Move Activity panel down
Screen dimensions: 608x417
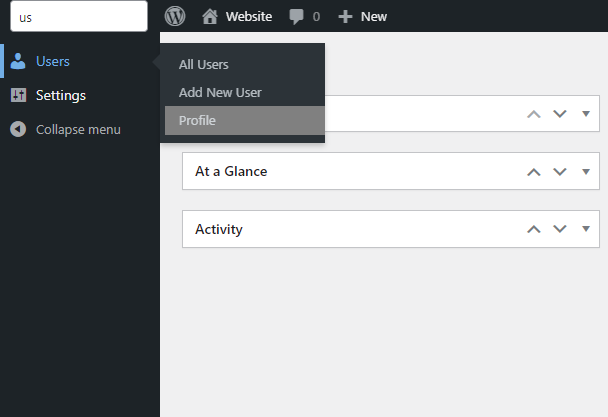click(560, 229)
